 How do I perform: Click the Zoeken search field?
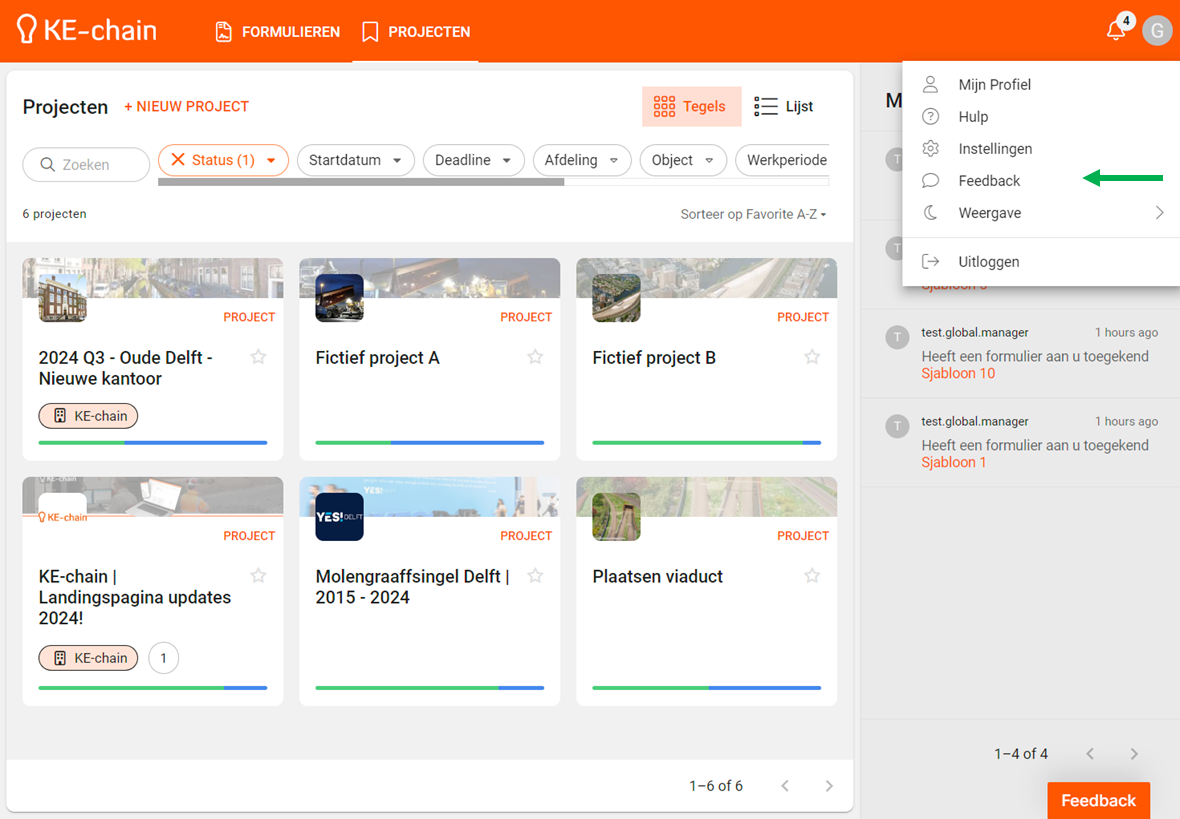86,165
